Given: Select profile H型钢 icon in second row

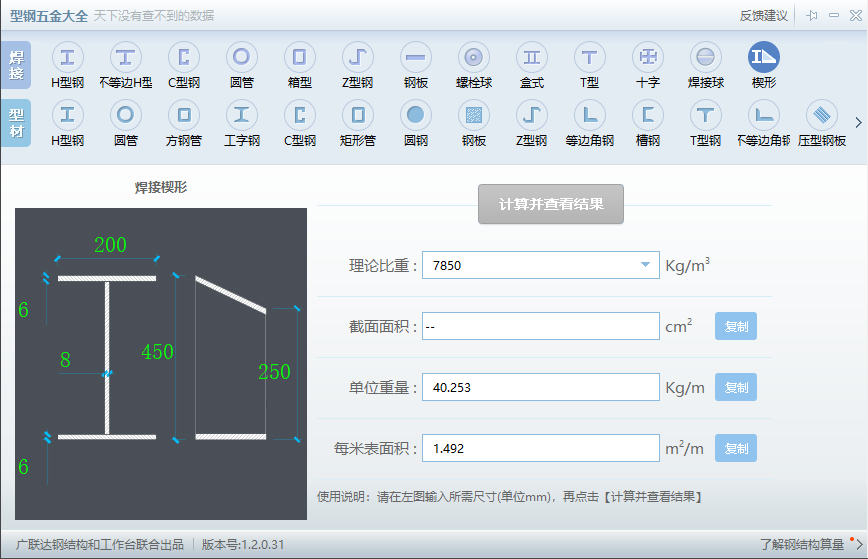Looking at the screenshot, I should click(68, 115).
